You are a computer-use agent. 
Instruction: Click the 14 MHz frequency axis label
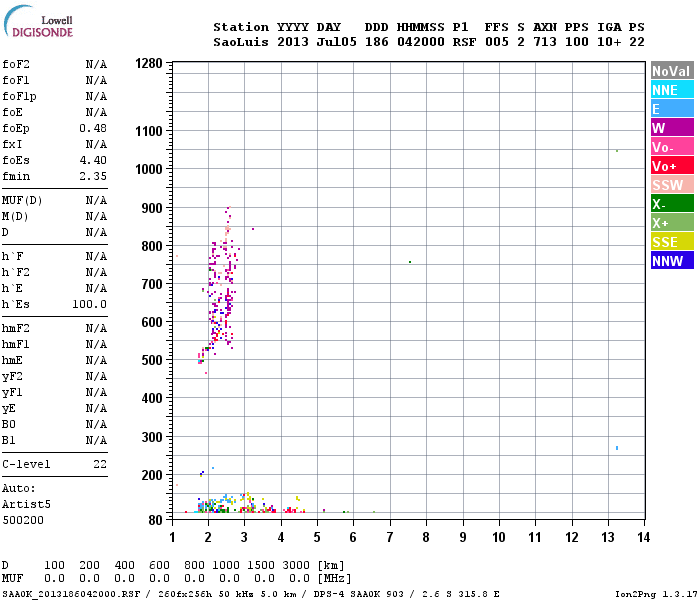pos(643,537)
